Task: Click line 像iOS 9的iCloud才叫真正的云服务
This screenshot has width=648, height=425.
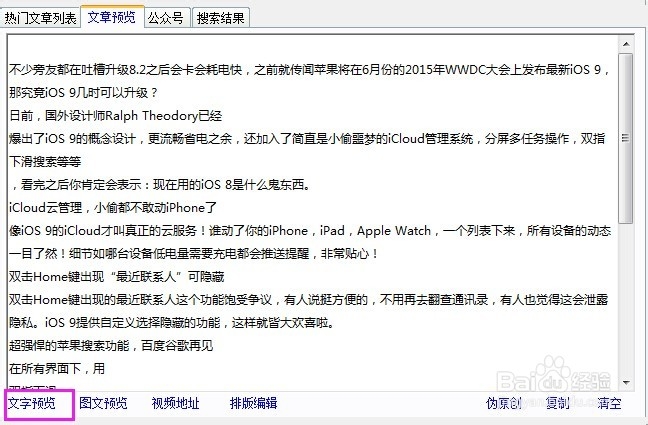Action: (310, 231)
